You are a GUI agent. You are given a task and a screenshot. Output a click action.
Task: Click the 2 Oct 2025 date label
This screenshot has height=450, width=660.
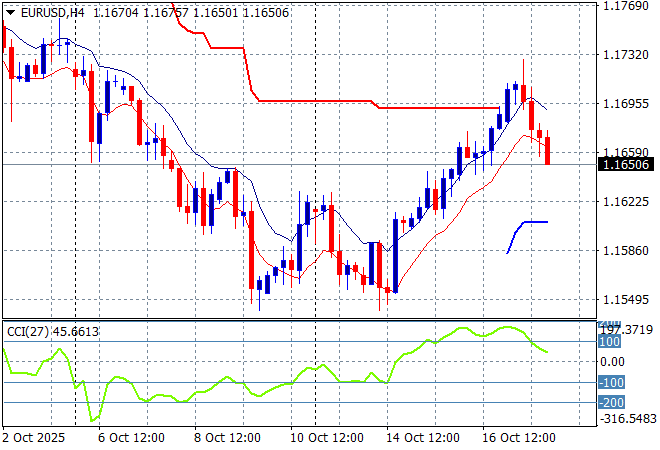click(x=34, y=438)
